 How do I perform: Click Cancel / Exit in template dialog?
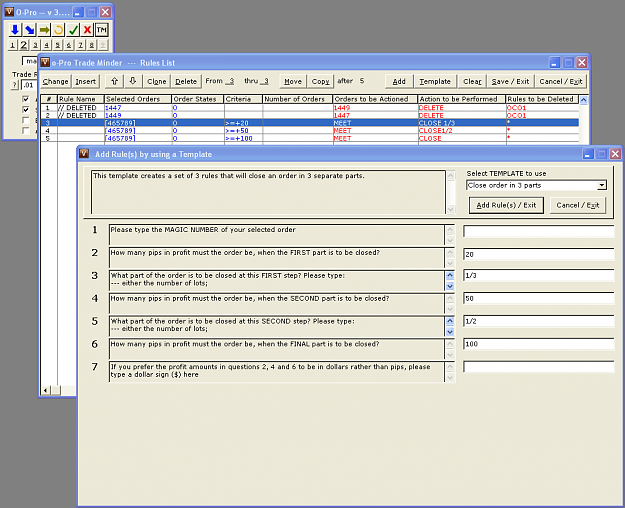(x=578, y=205)
